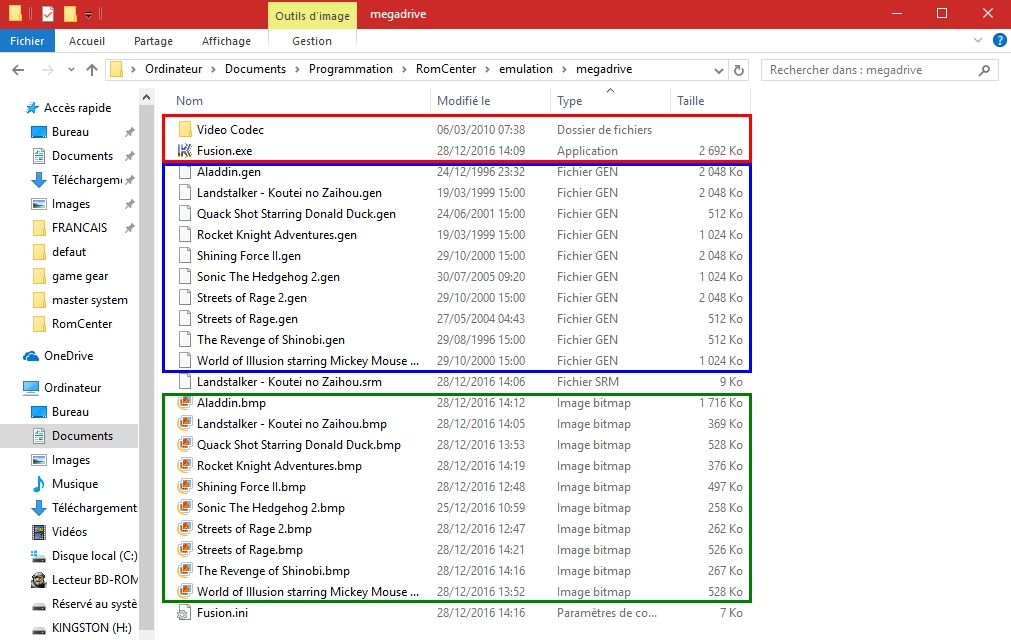
Task: Click the Video Codec folder icon
Action: coord(185,130)
